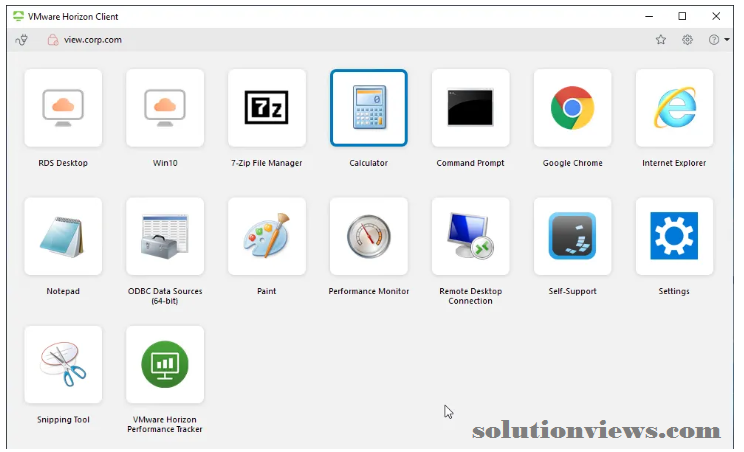Close the VMware Horizon Client window
This screenshot has height=452, width=744.
(716, 17)
